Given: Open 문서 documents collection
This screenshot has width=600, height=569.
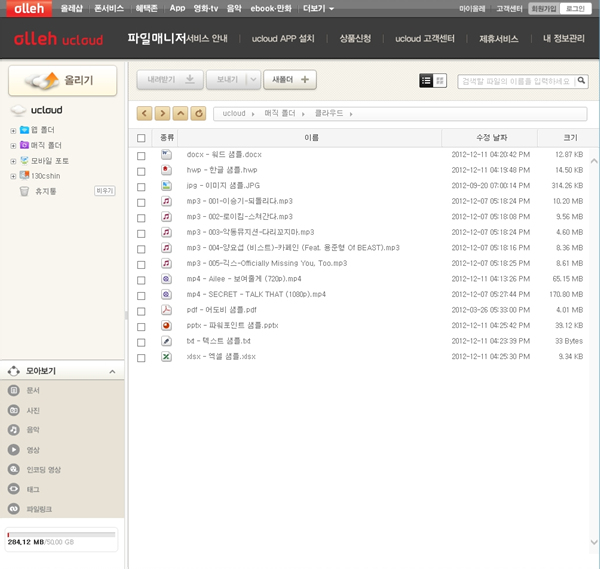Looking at the screenshot, I should point(33,390).
